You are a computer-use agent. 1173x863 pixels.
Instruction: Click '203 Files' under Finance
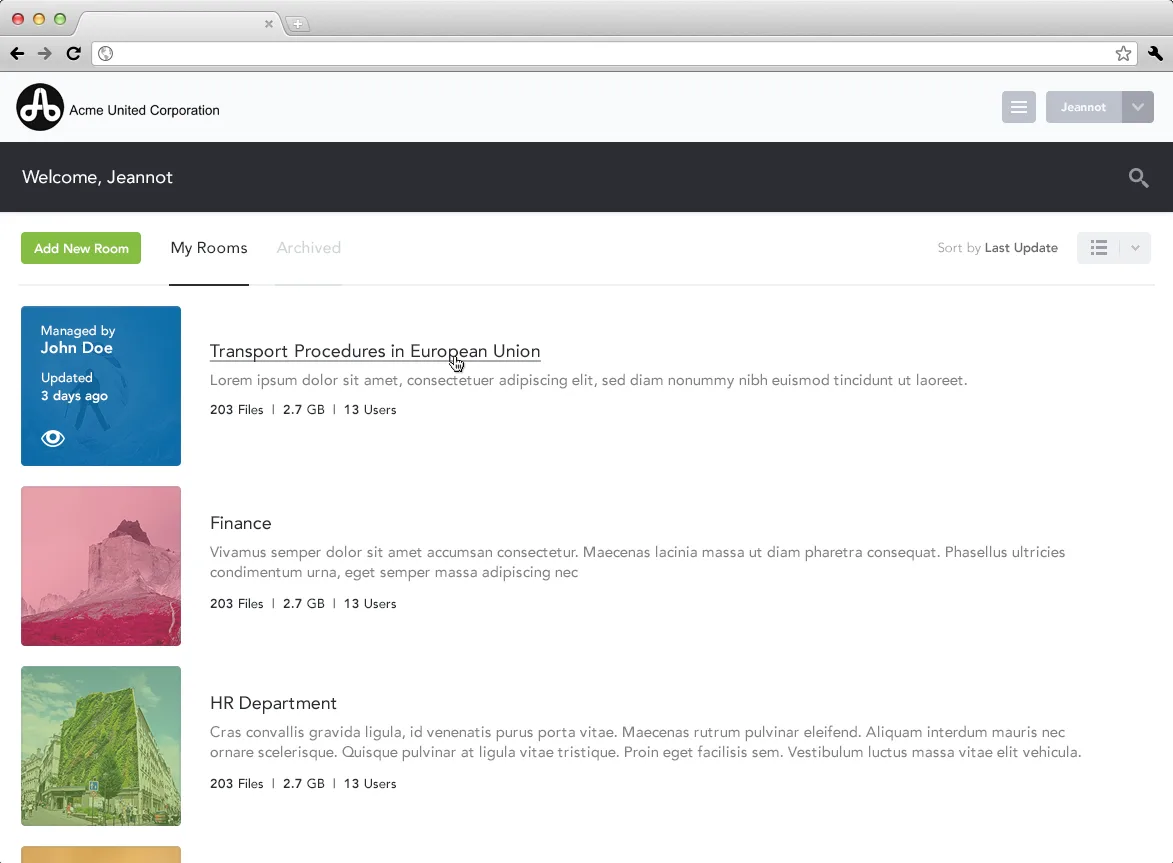point(236,604)
